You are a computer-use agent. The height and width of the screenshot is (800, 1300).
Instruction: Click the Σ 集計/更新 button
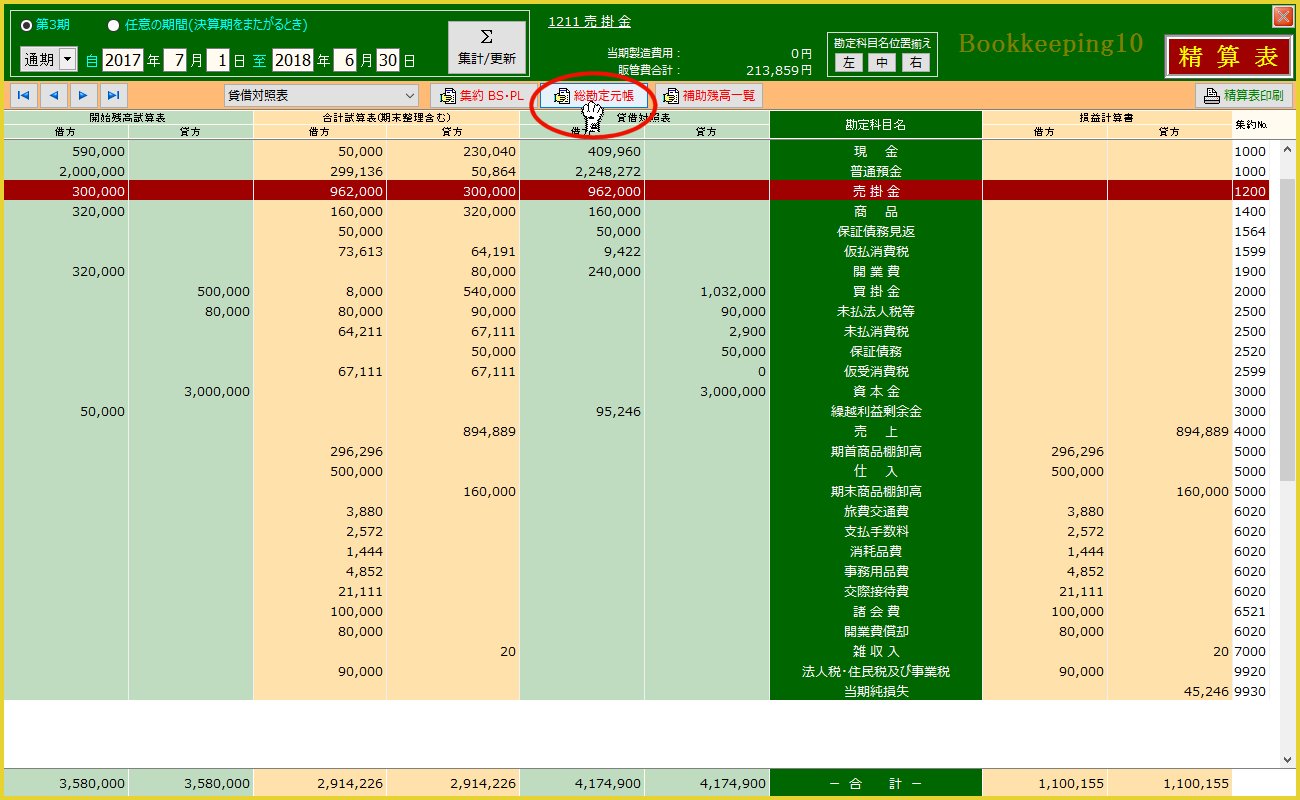click(486, 47)
